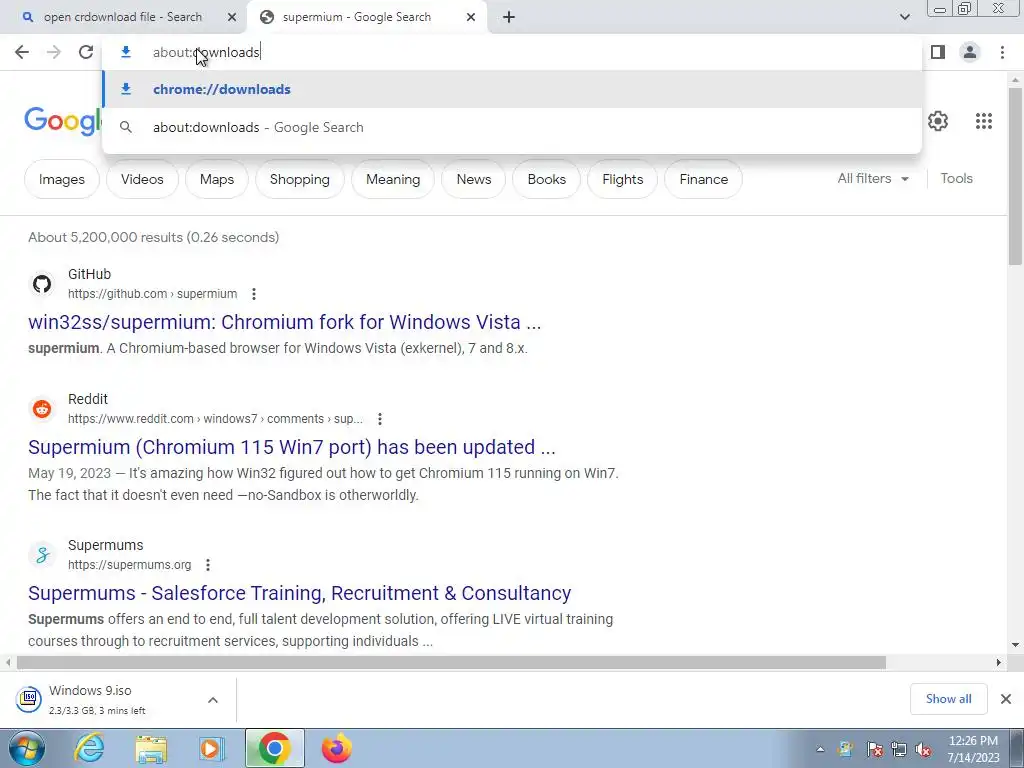Show hidden system tray icons
The image size is (1024, 768).
[820, 750]
